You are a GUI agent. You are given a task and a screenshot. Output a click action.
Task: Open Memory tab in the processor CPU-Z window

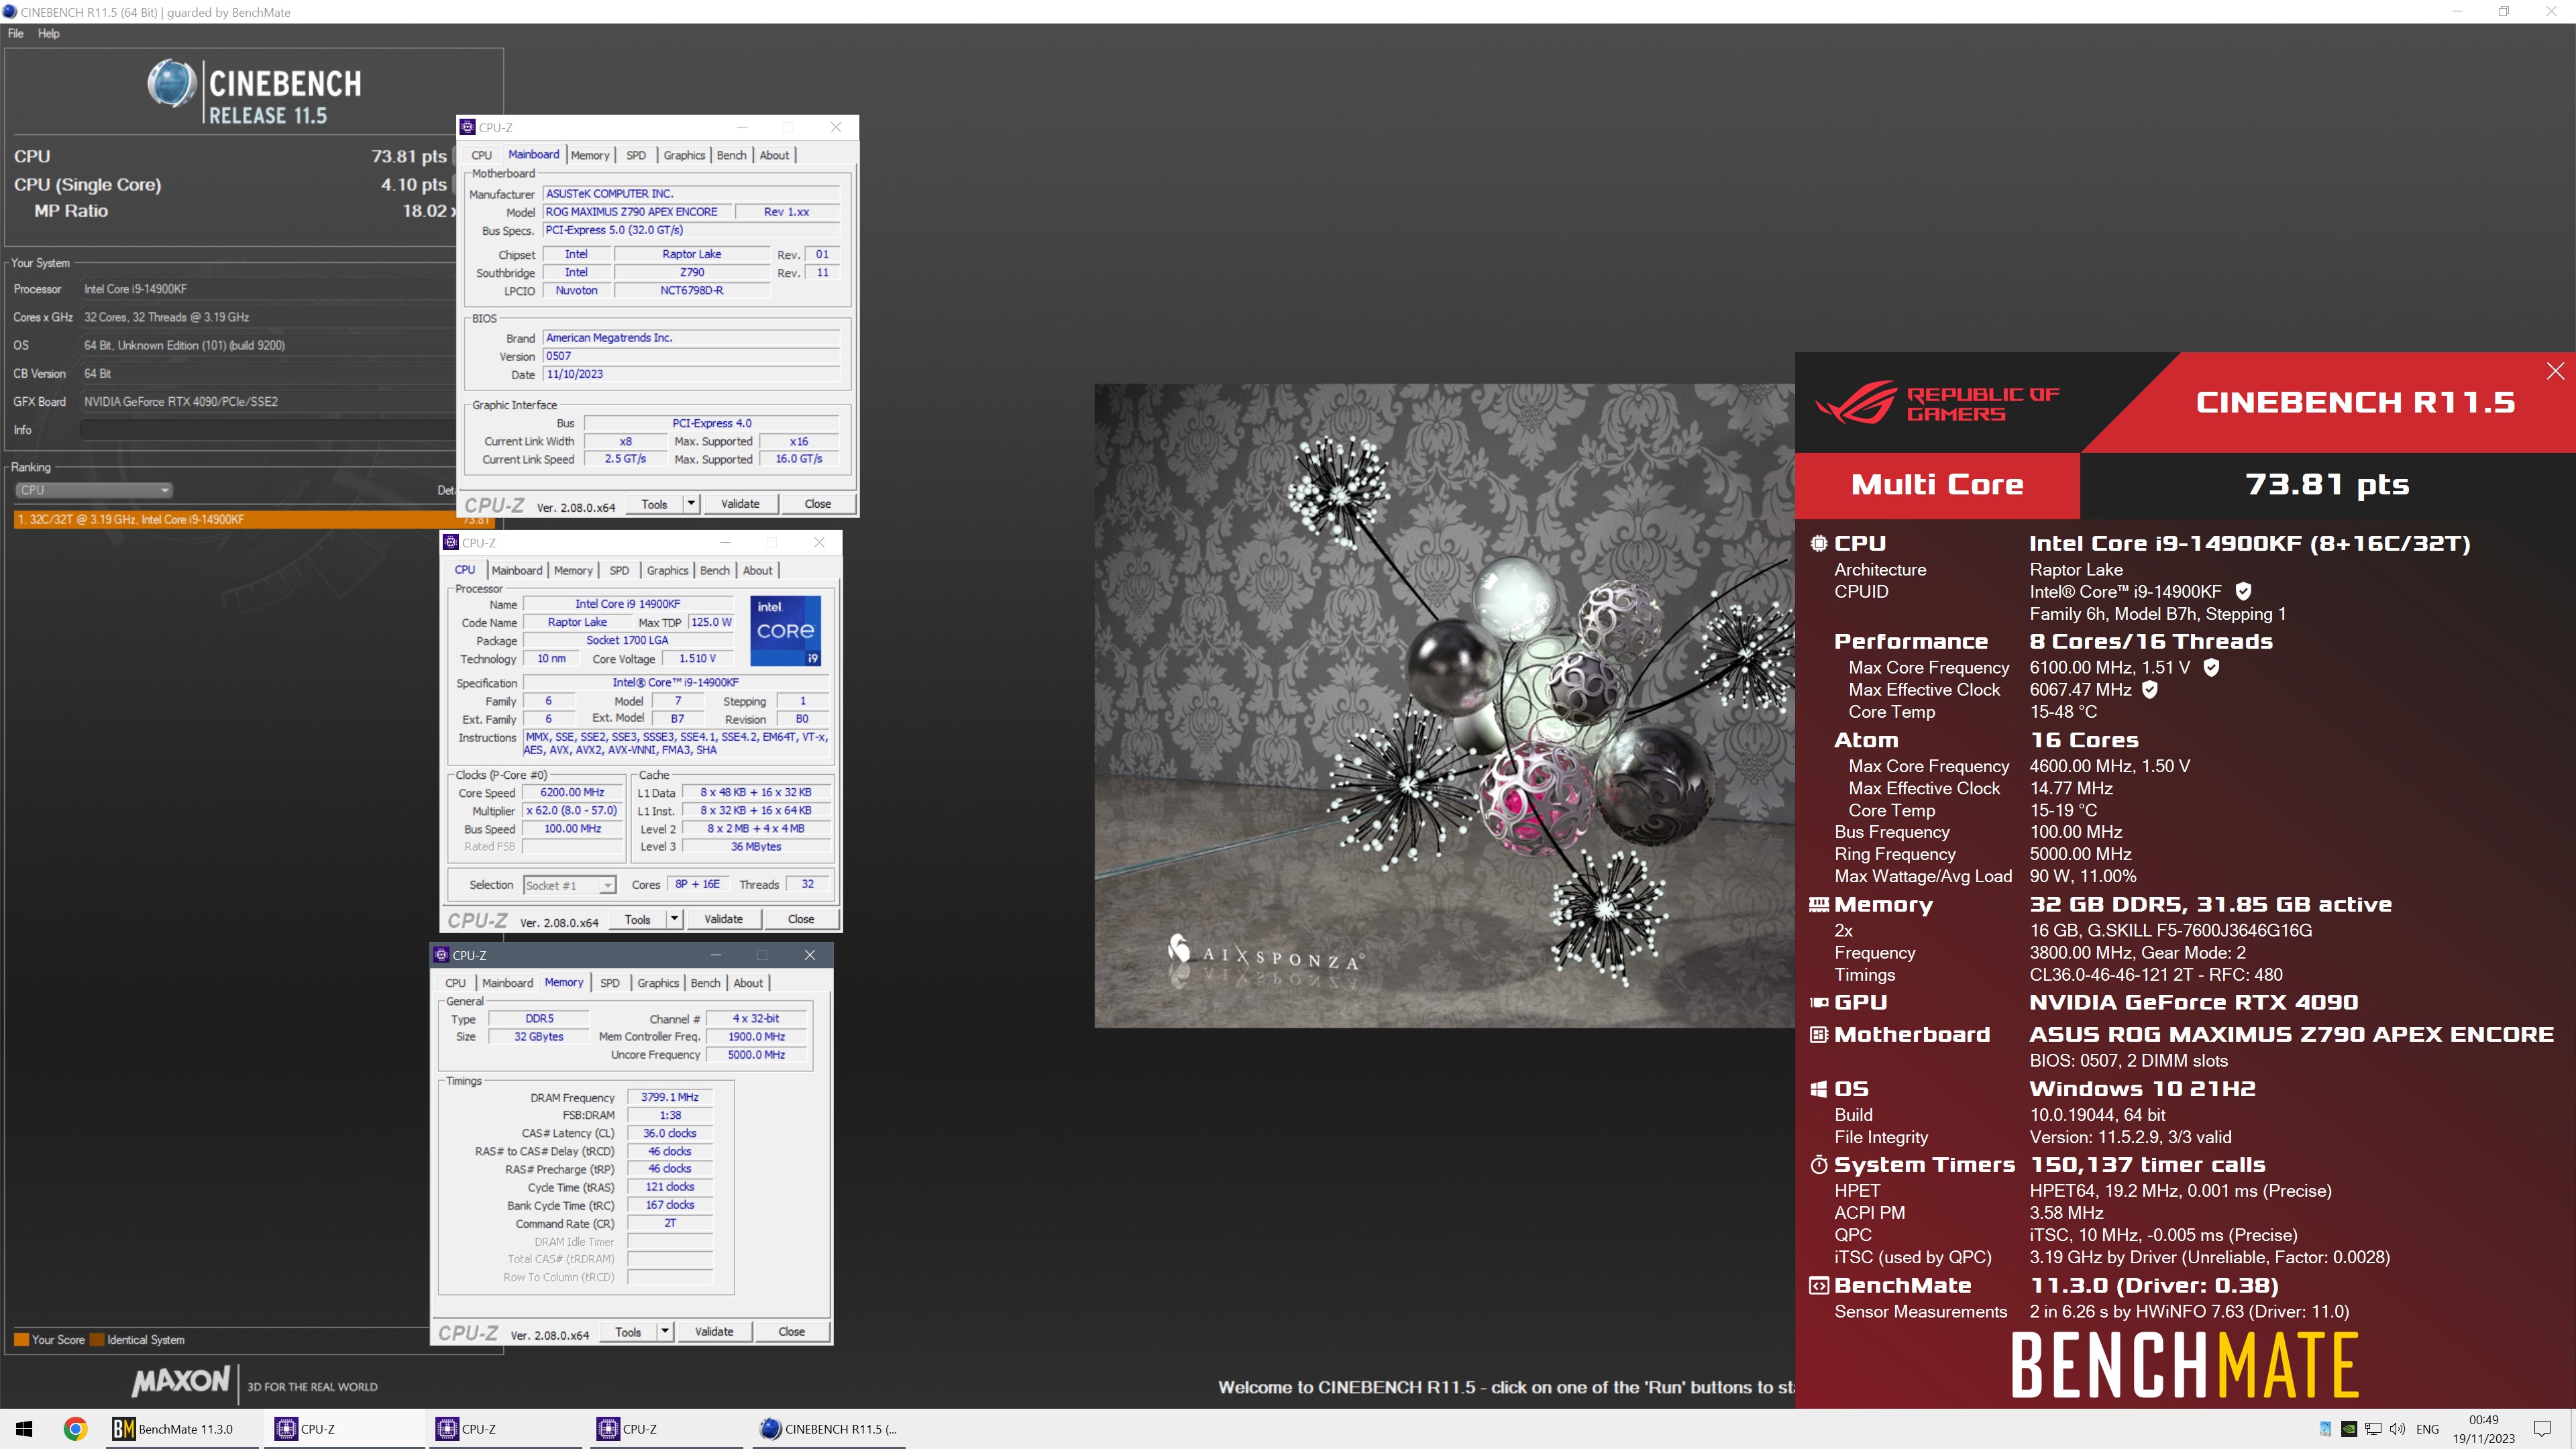click(x=573, y=570)
